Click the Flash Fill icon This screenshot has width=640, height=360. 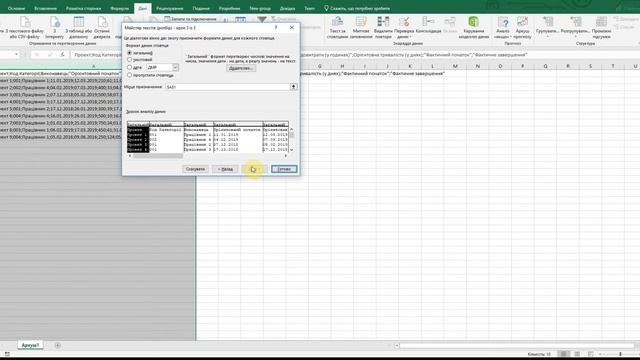pos(361,27)
